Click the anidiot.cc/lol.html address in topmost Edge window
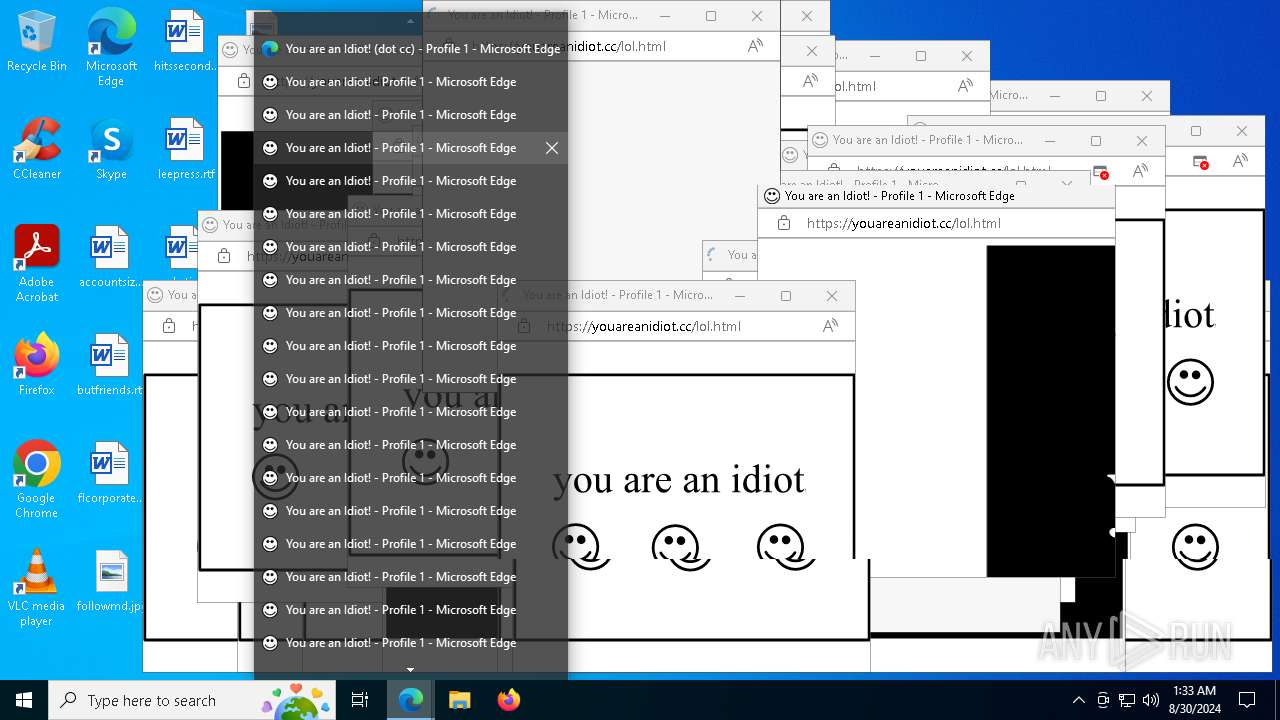Viewport: 1280px width, 720px height. point(617,46)
